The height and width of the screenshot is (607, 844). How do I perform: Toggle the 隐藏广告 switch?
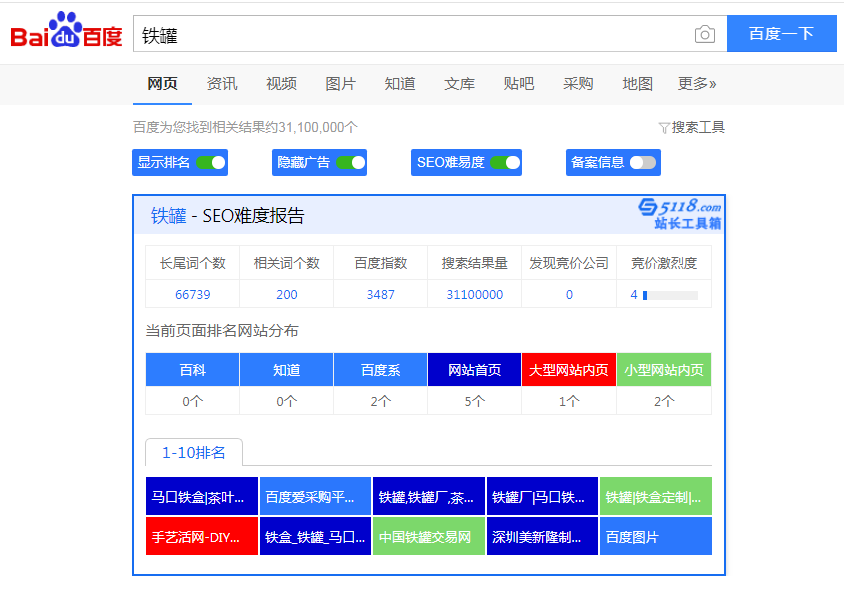(x=350, y=163)
